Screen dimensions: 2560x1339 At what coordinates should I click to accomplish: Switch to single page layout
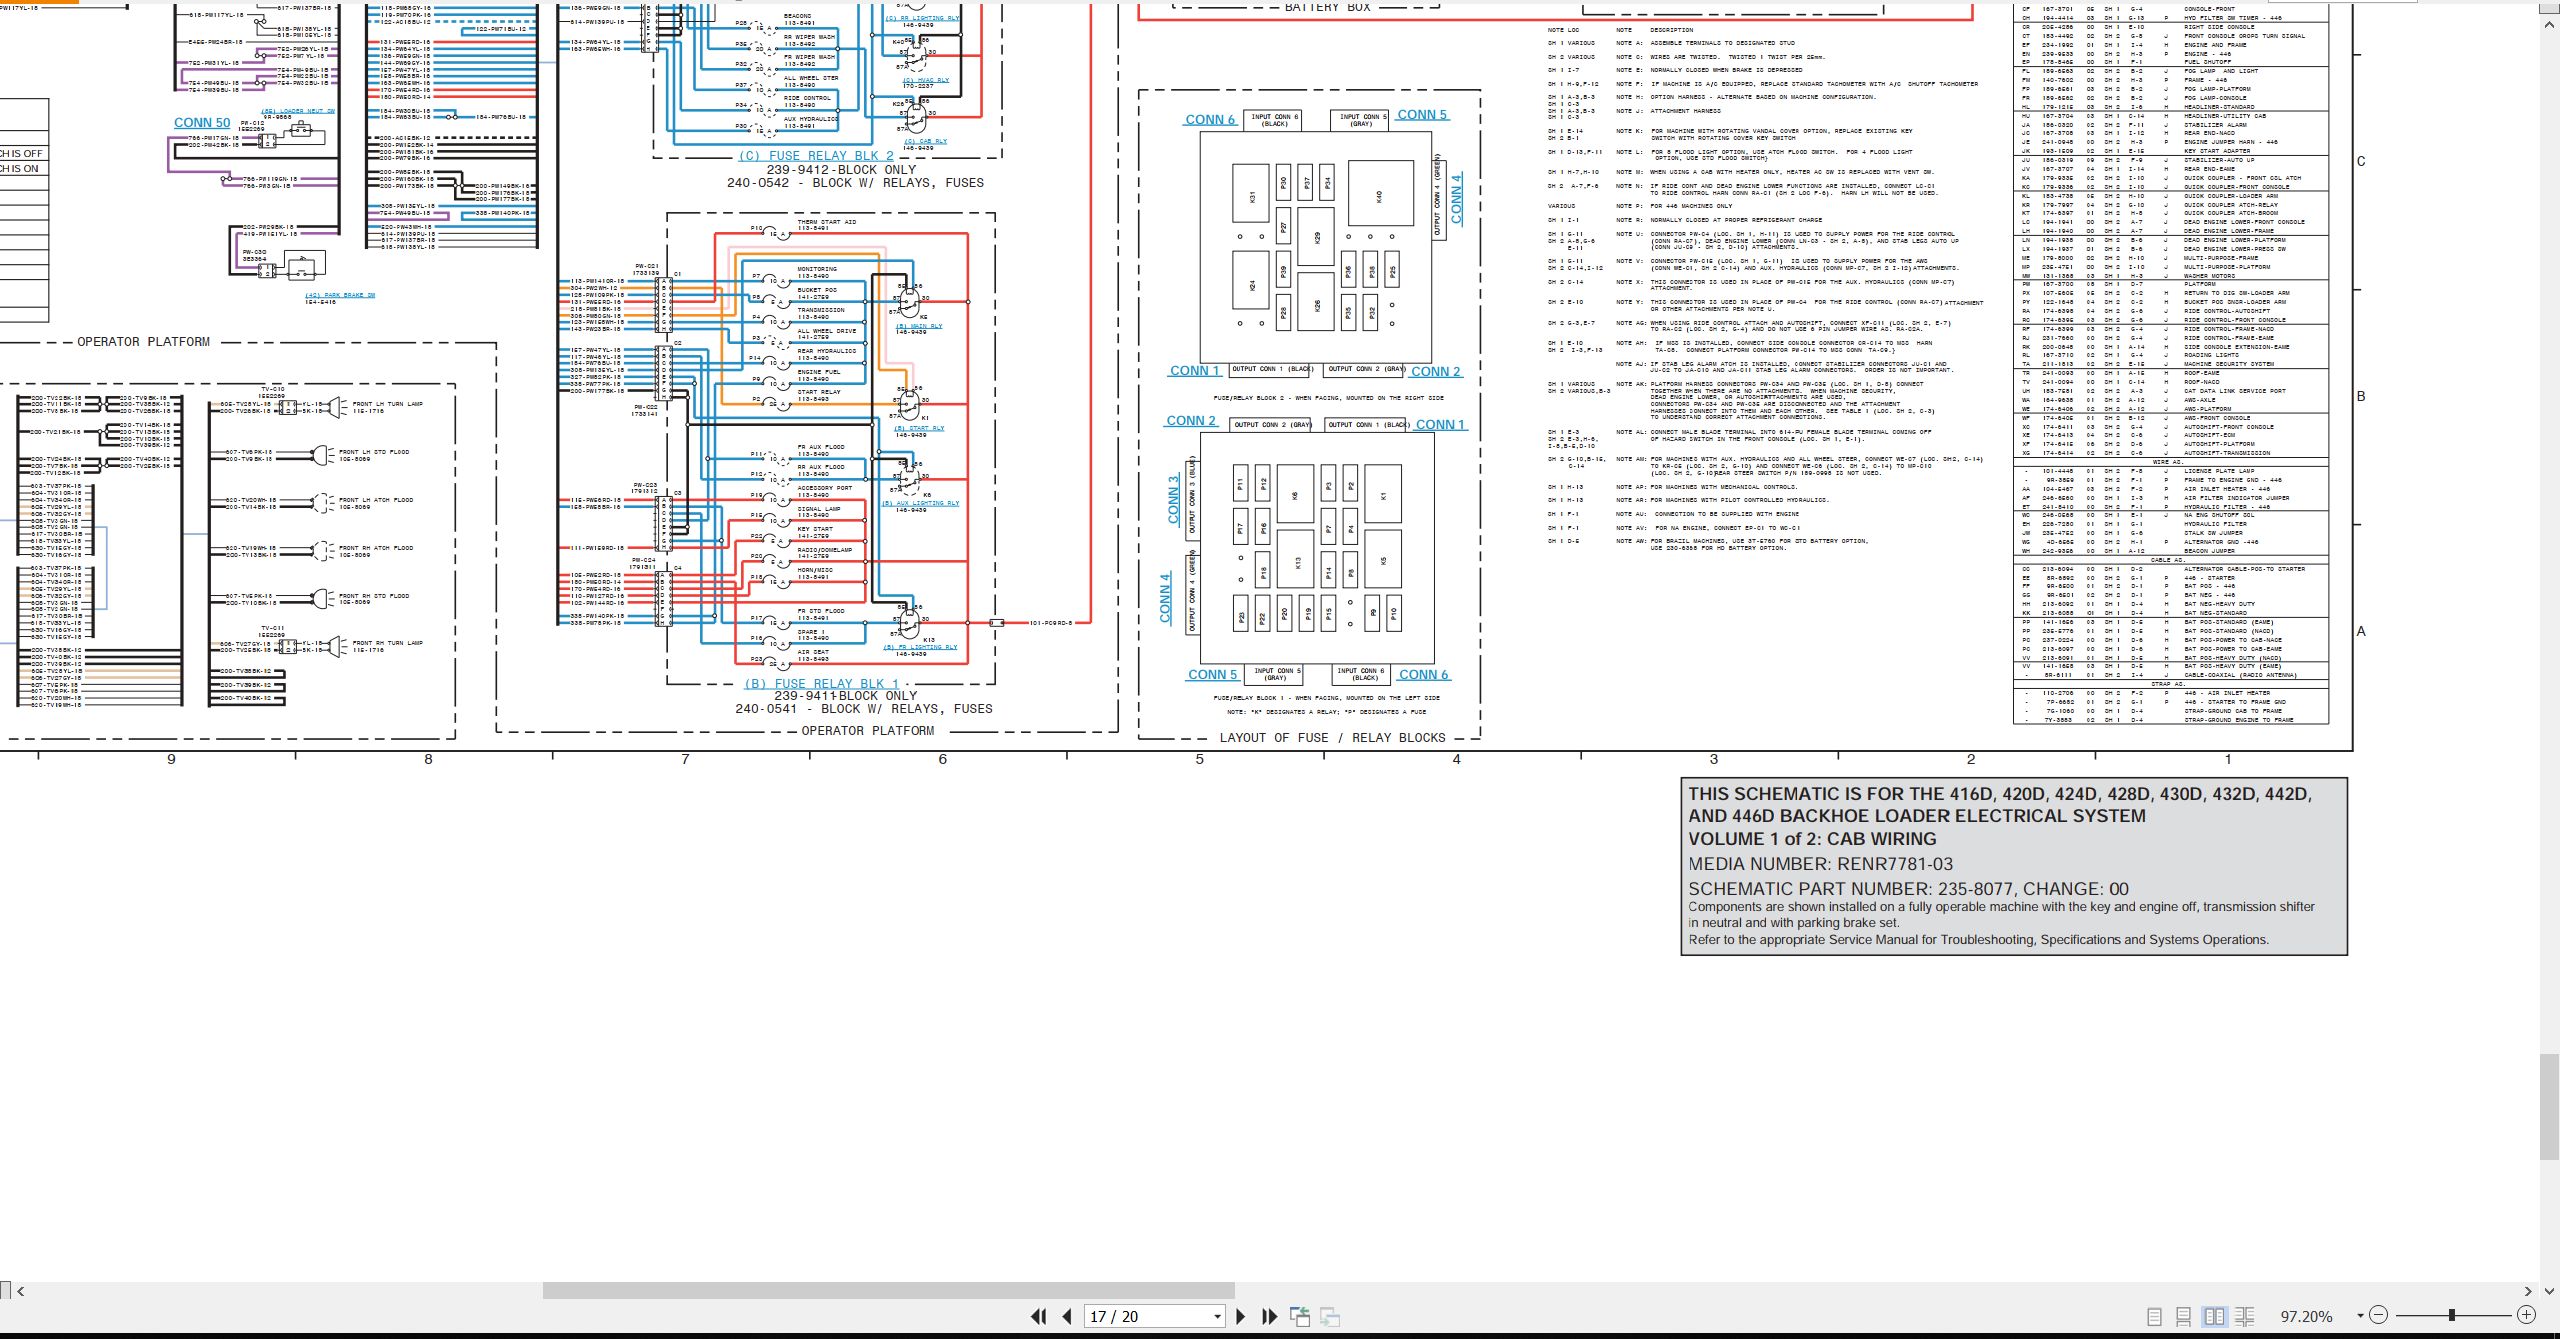[x=2154, y=1317]
